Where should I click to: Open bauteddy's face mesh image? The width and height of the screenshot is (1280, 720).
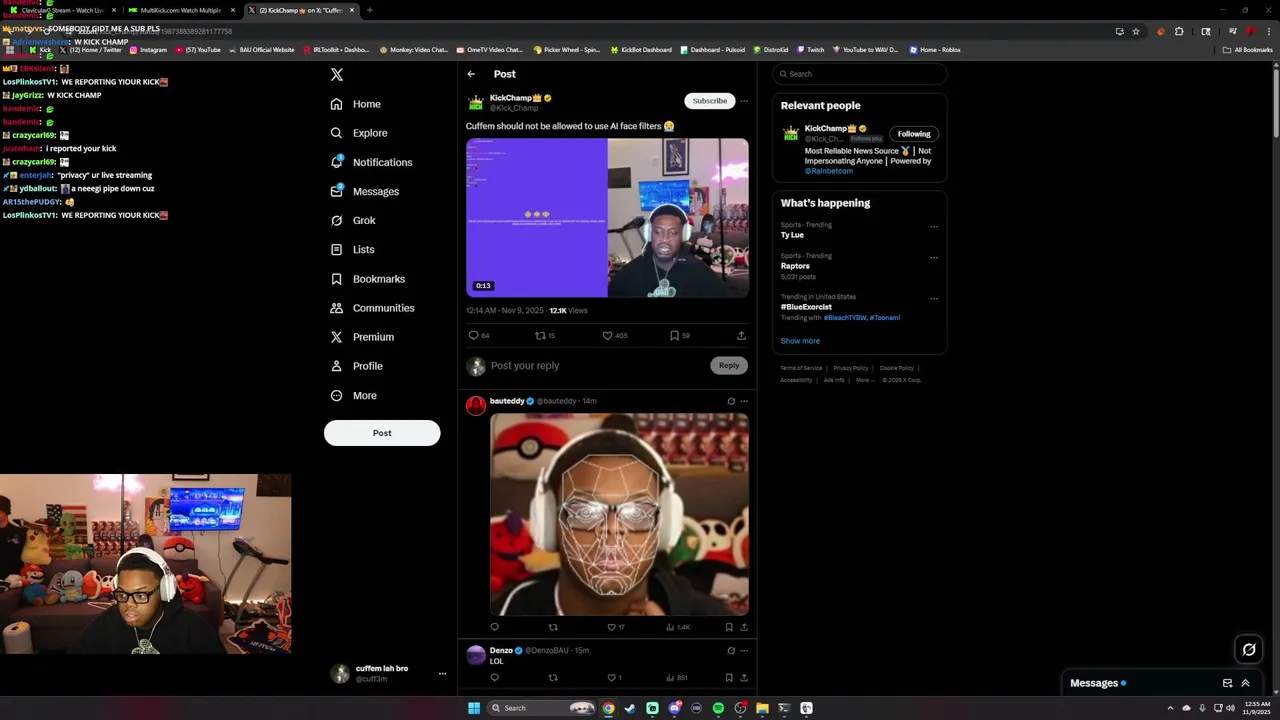point(619,514)
